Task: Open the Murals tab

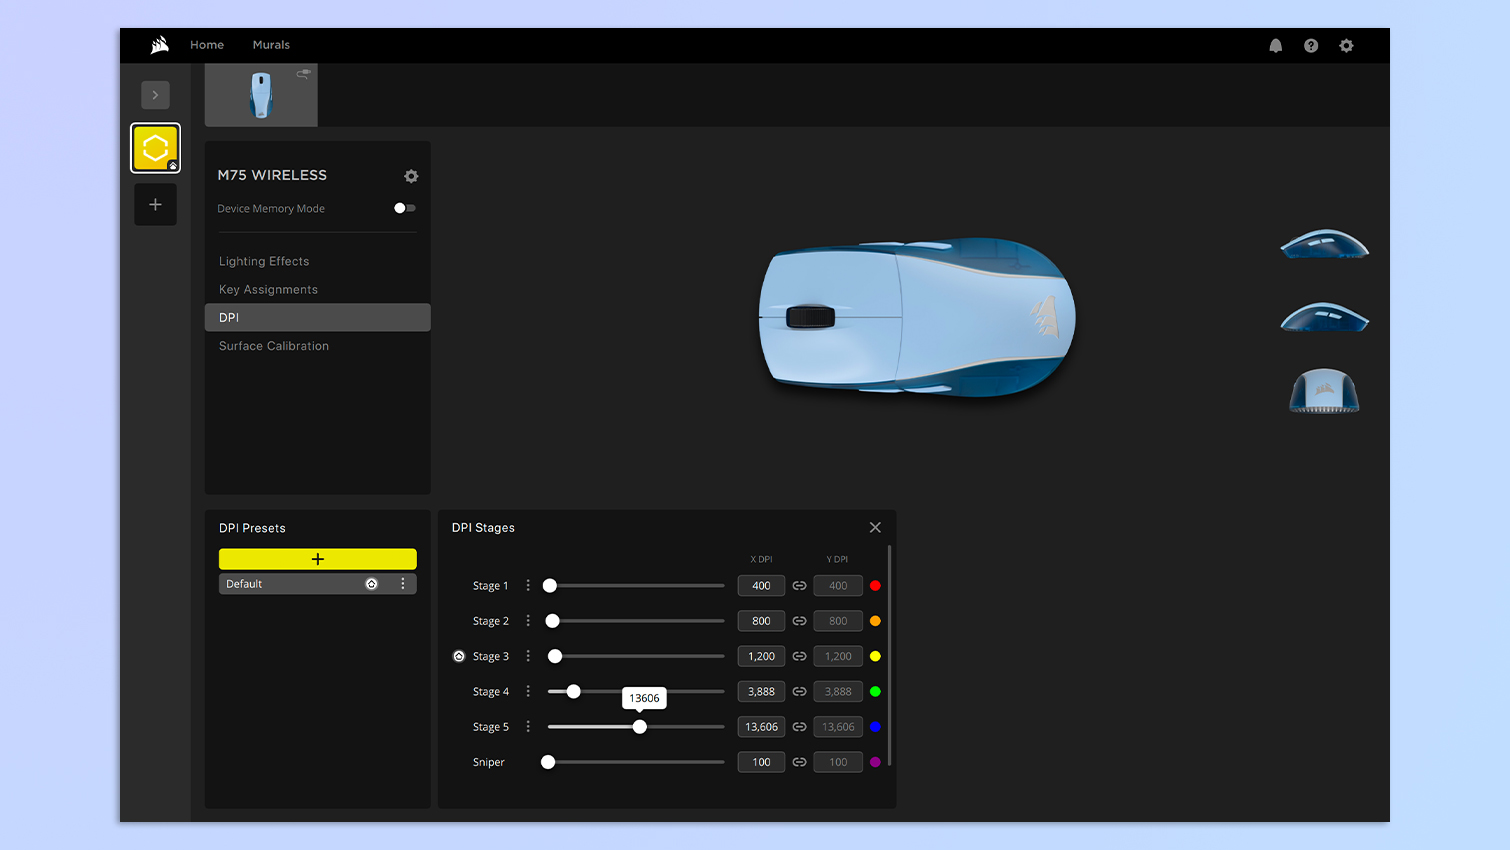Action: point(271,45)
